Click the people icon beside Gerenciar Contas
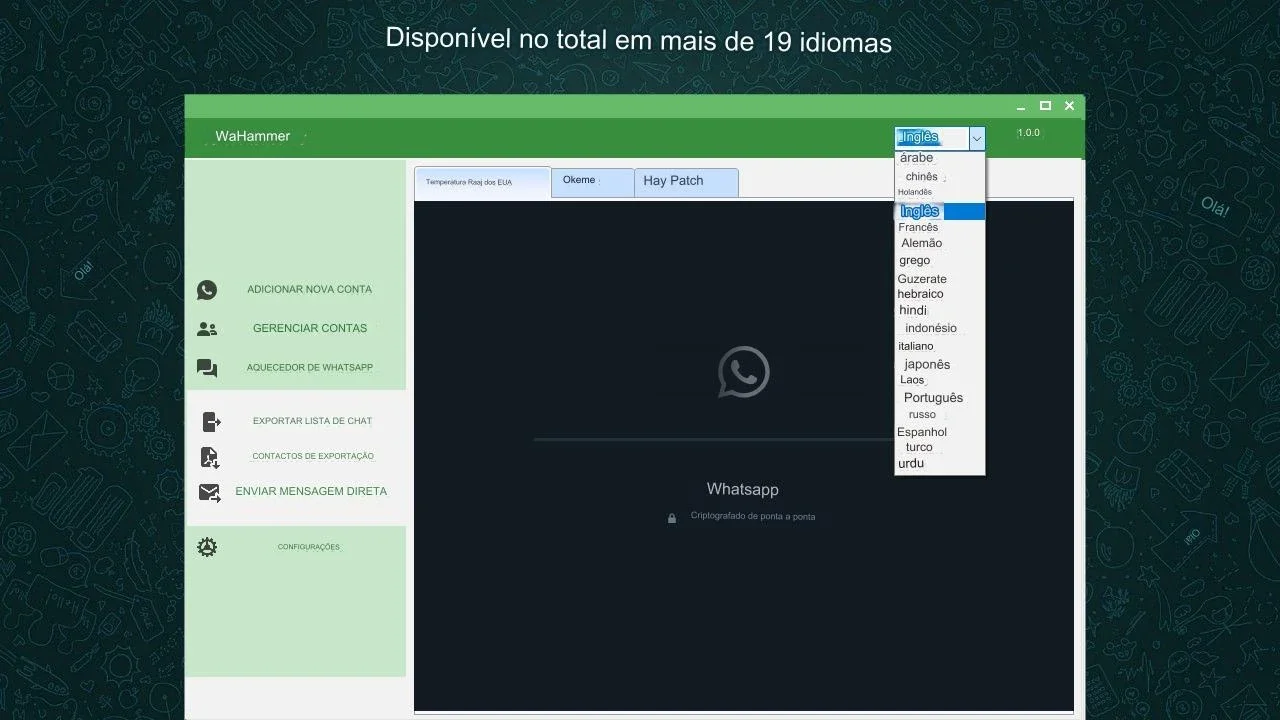The height and width of the screenshot is (720, 1280). click(x=207, y=328)
